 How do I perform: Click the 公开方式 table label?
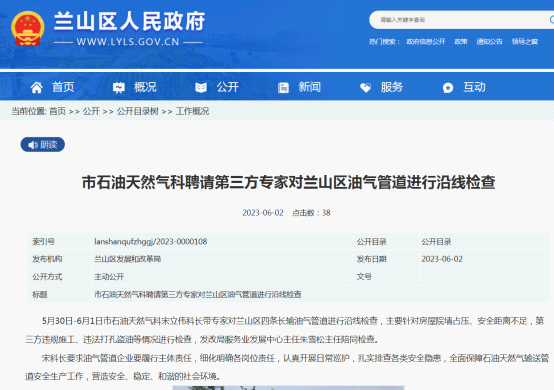(x=47, y=277)
